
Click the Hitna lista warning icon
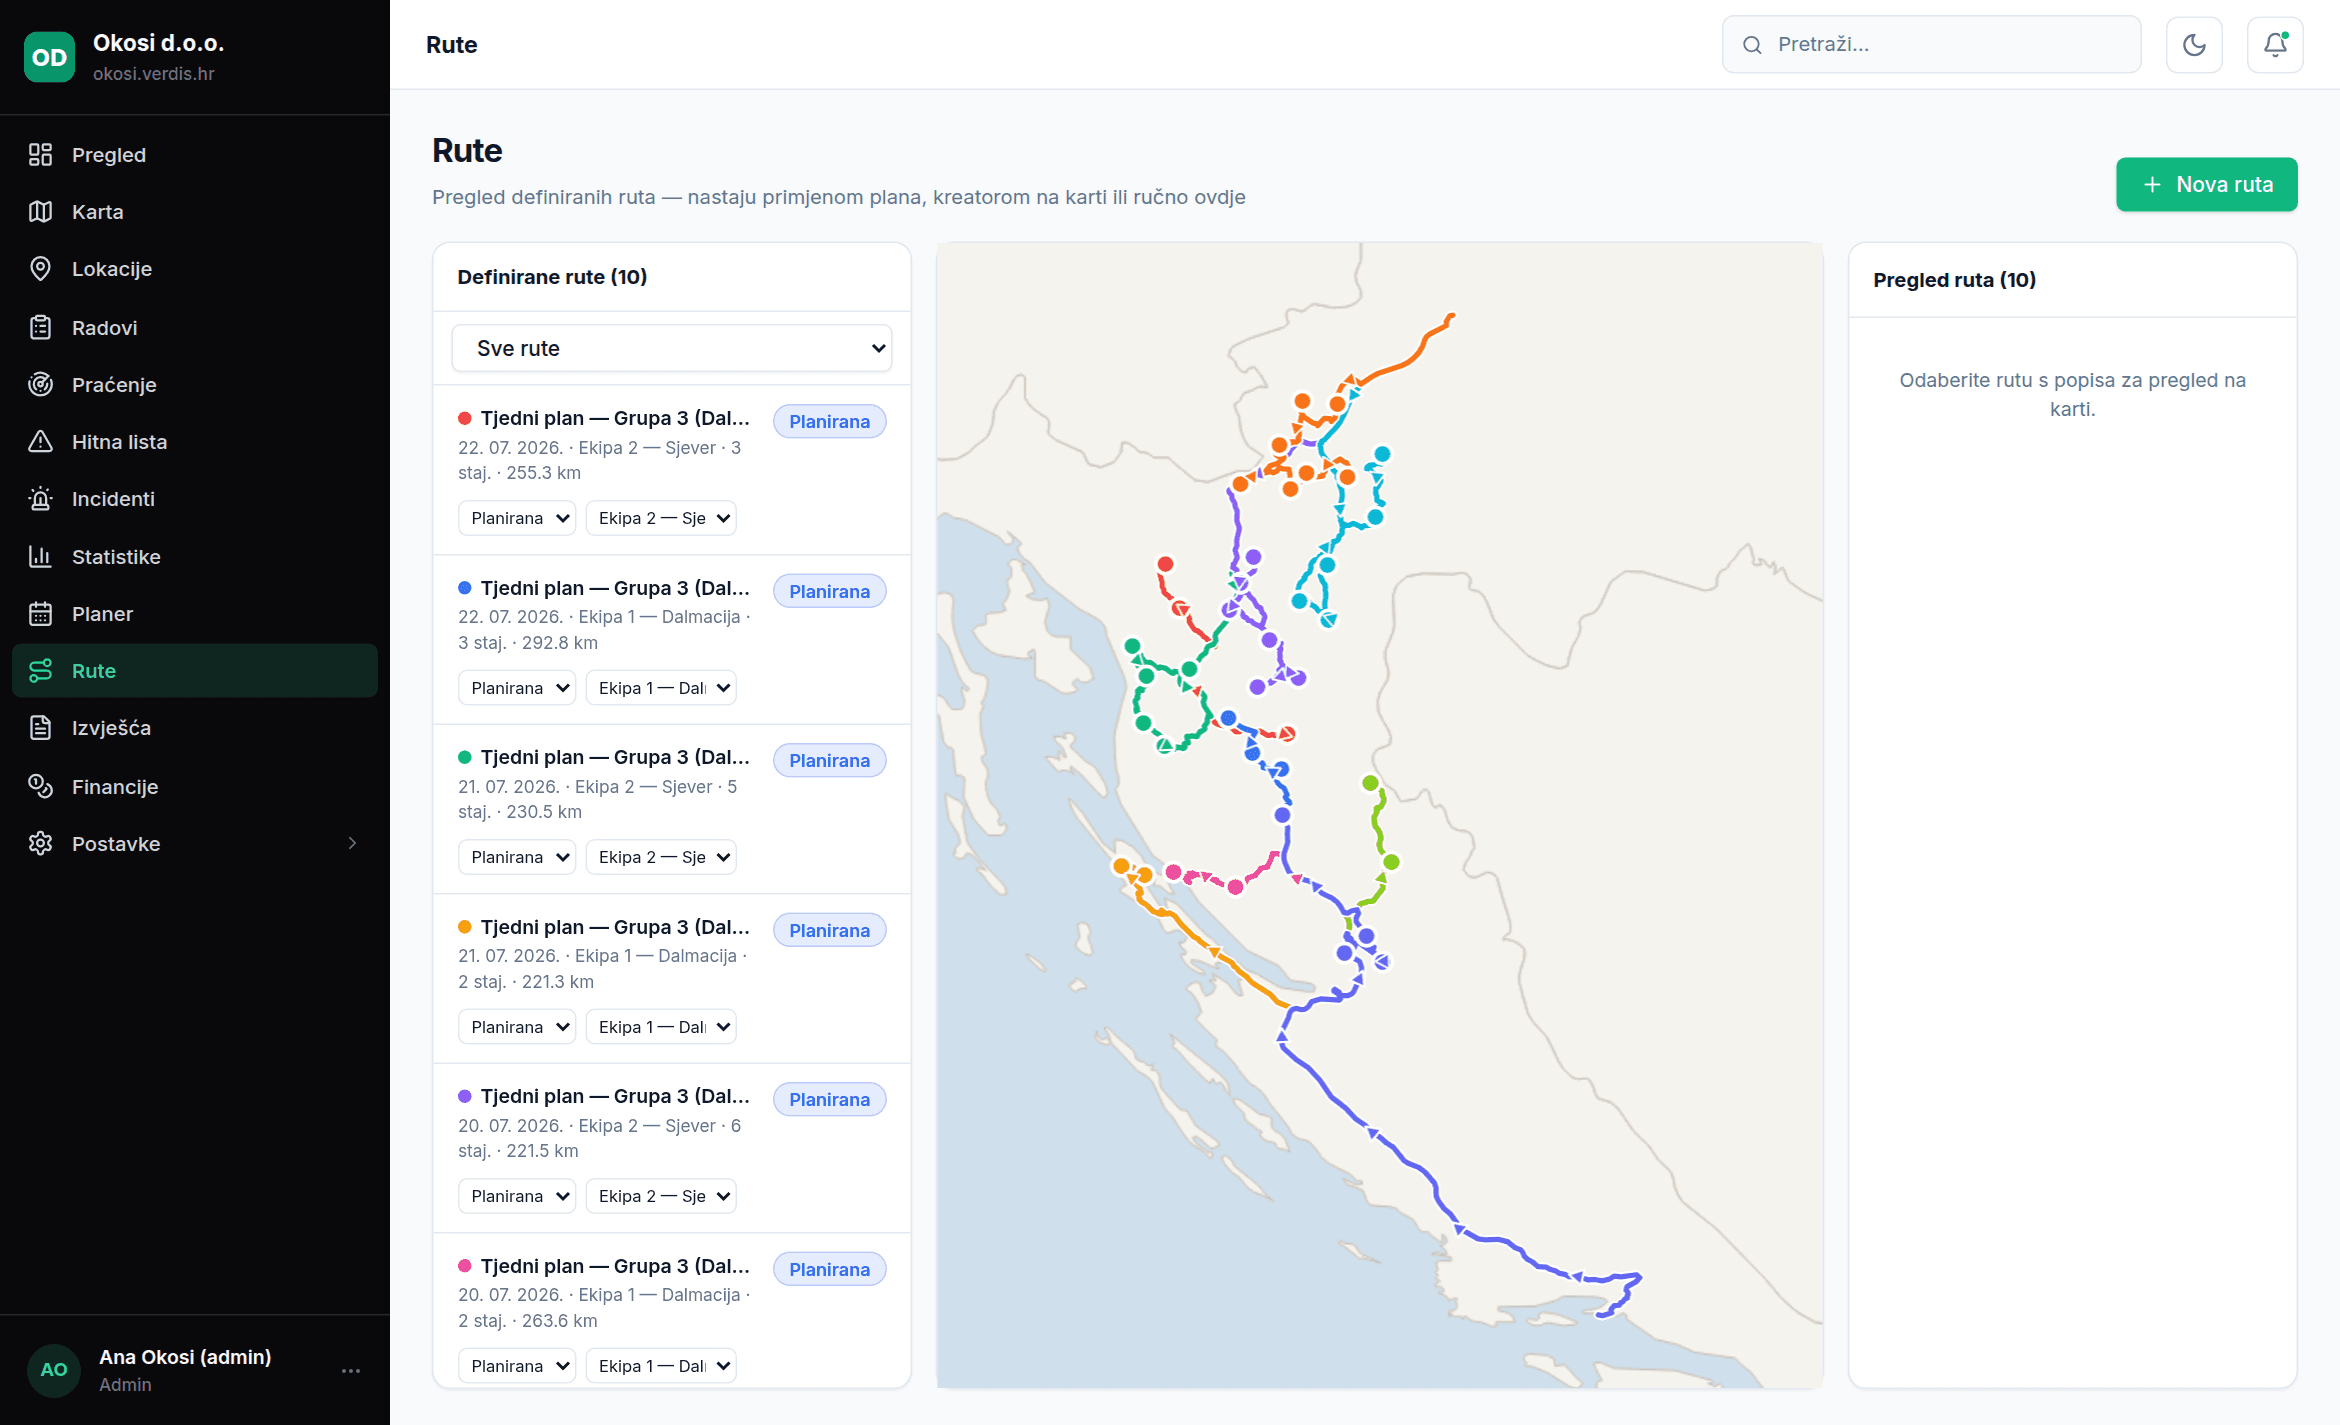pyautogui.click(x=40, y=442)
